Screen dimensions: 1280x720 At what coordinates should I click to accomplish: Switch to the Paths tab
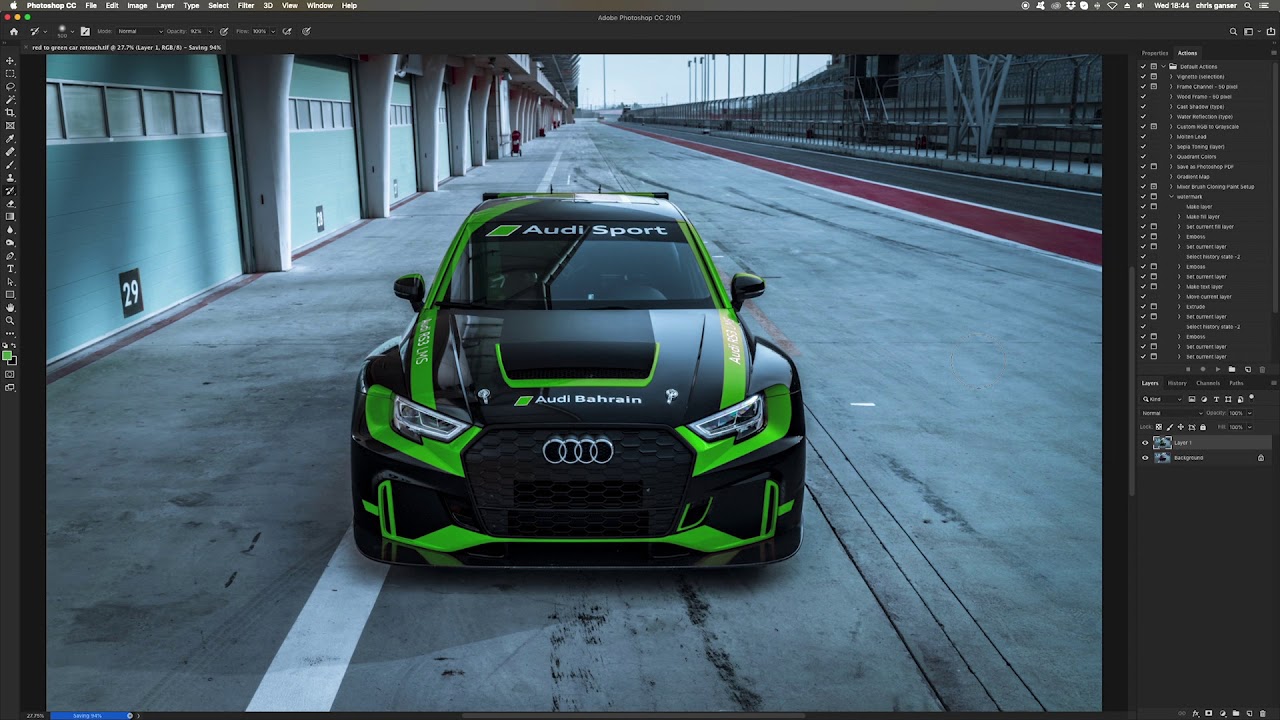pos(1236,383)
